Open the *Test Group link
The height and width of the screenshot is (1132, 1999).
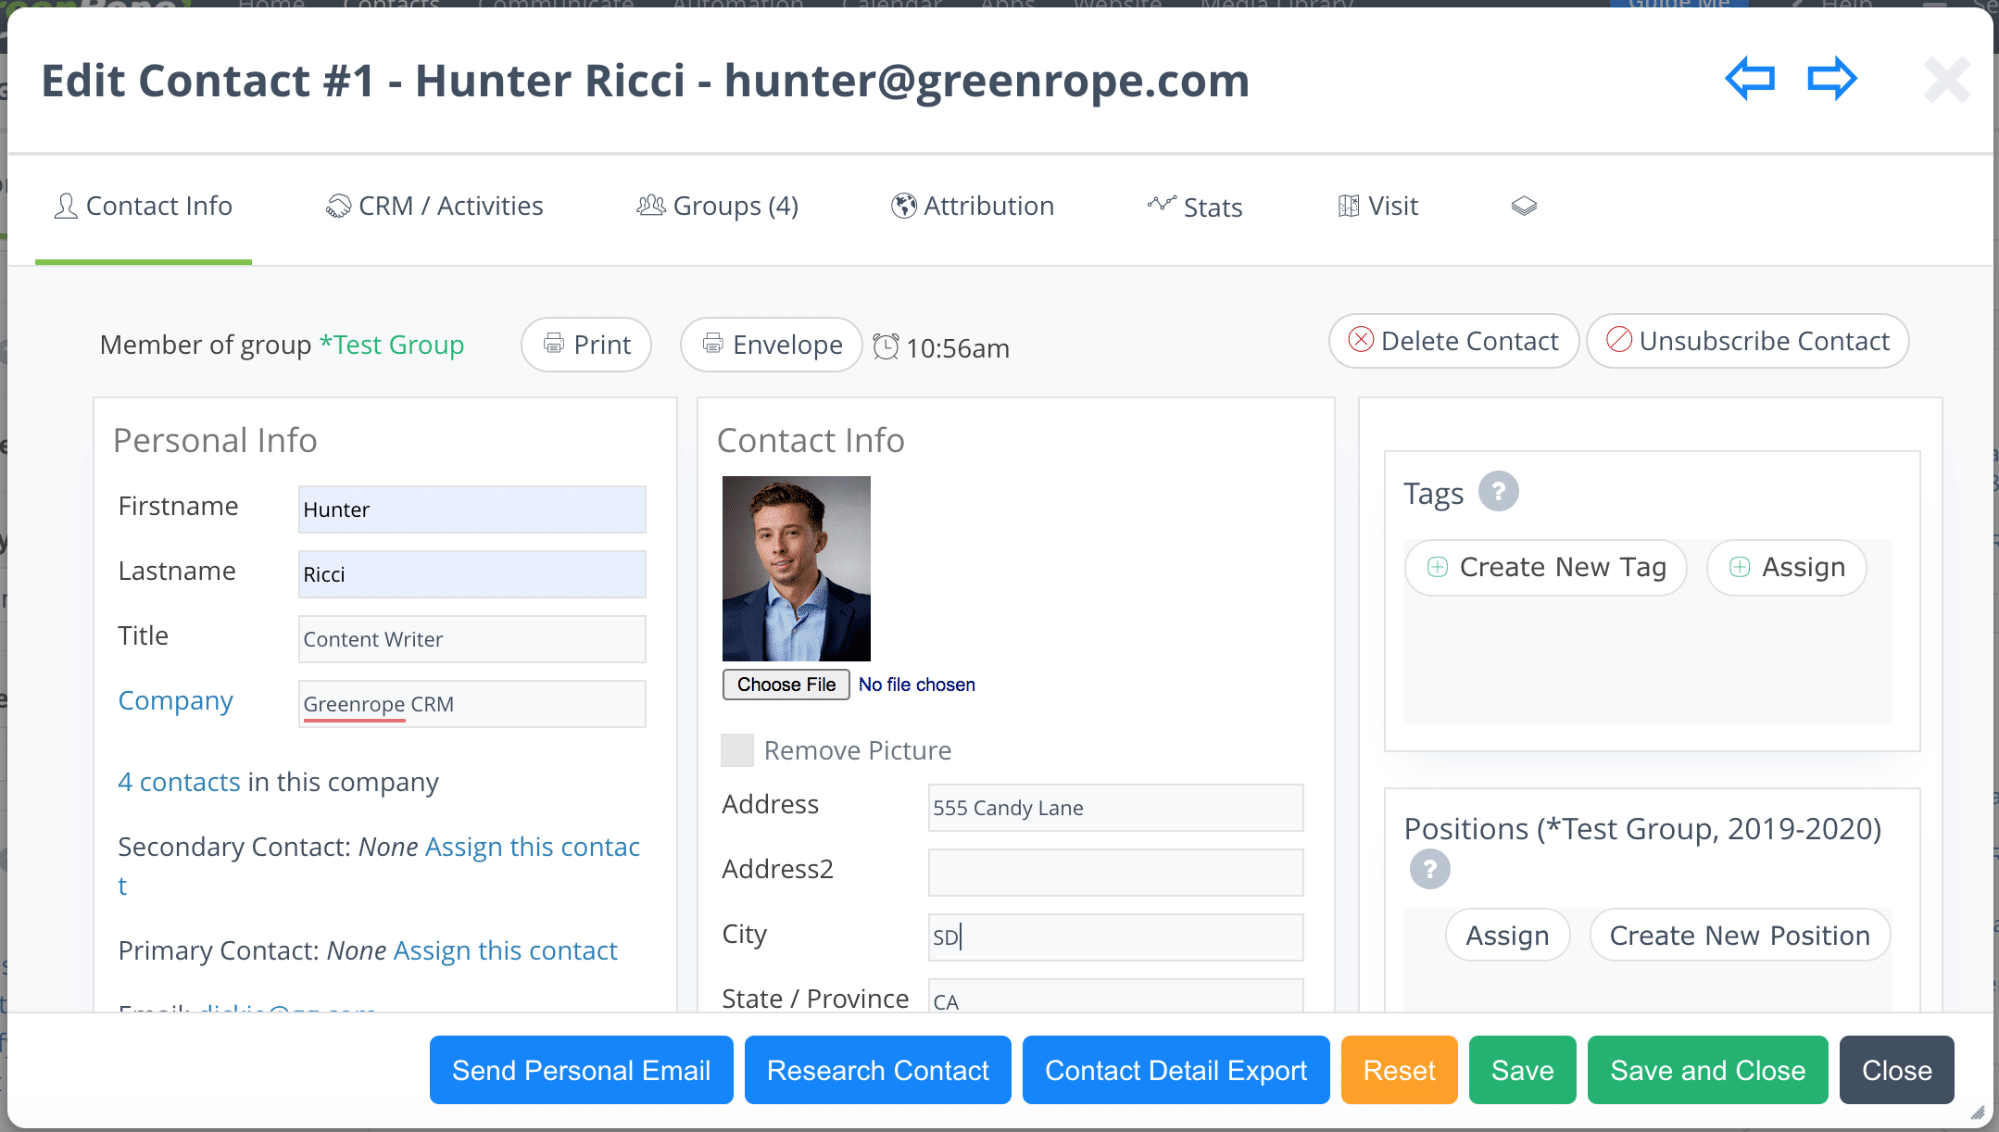pyautogui.click(x=391, y=345)
